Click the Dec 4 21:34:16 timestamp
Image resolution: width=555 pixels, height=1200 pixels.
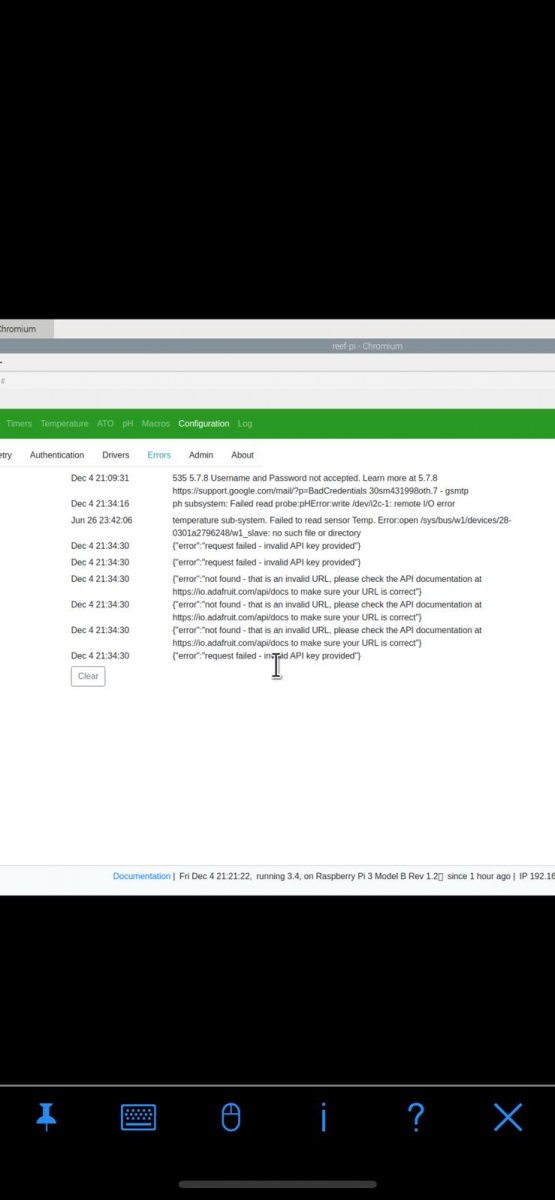pos(100,504)
